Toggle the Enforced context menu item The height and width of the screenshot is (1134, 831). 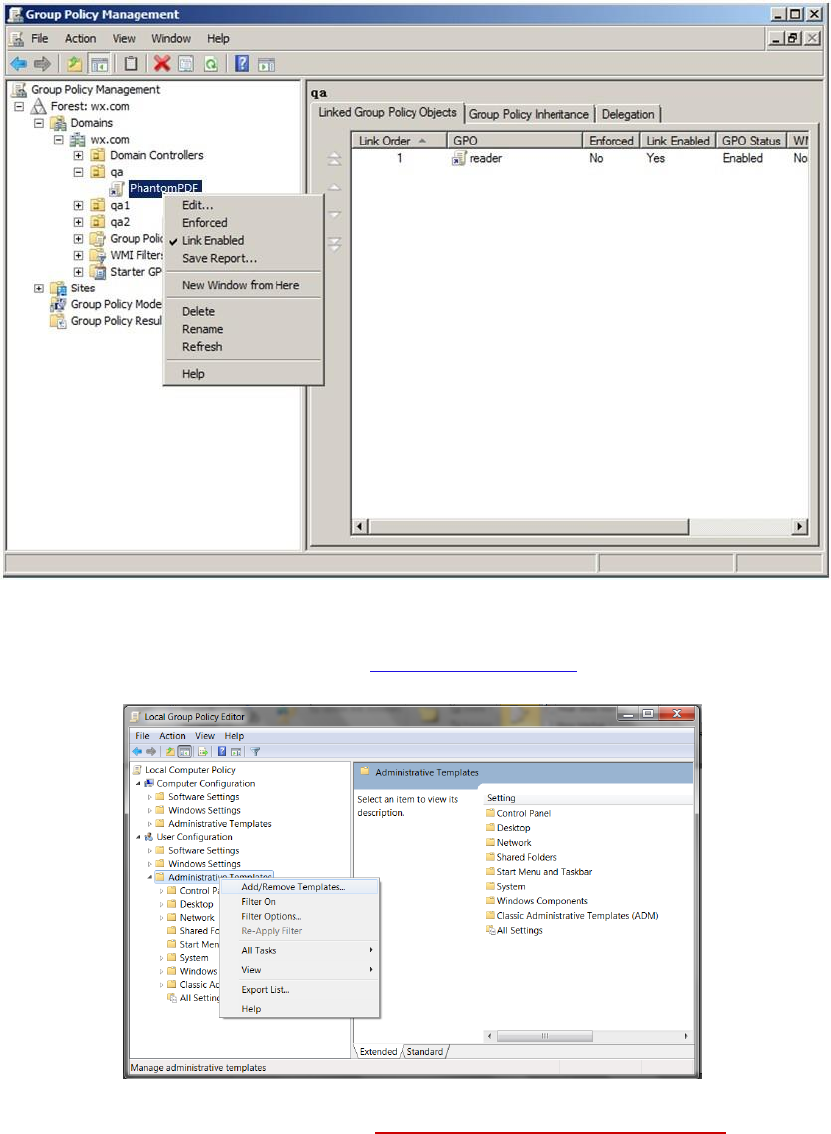[243, 223]
